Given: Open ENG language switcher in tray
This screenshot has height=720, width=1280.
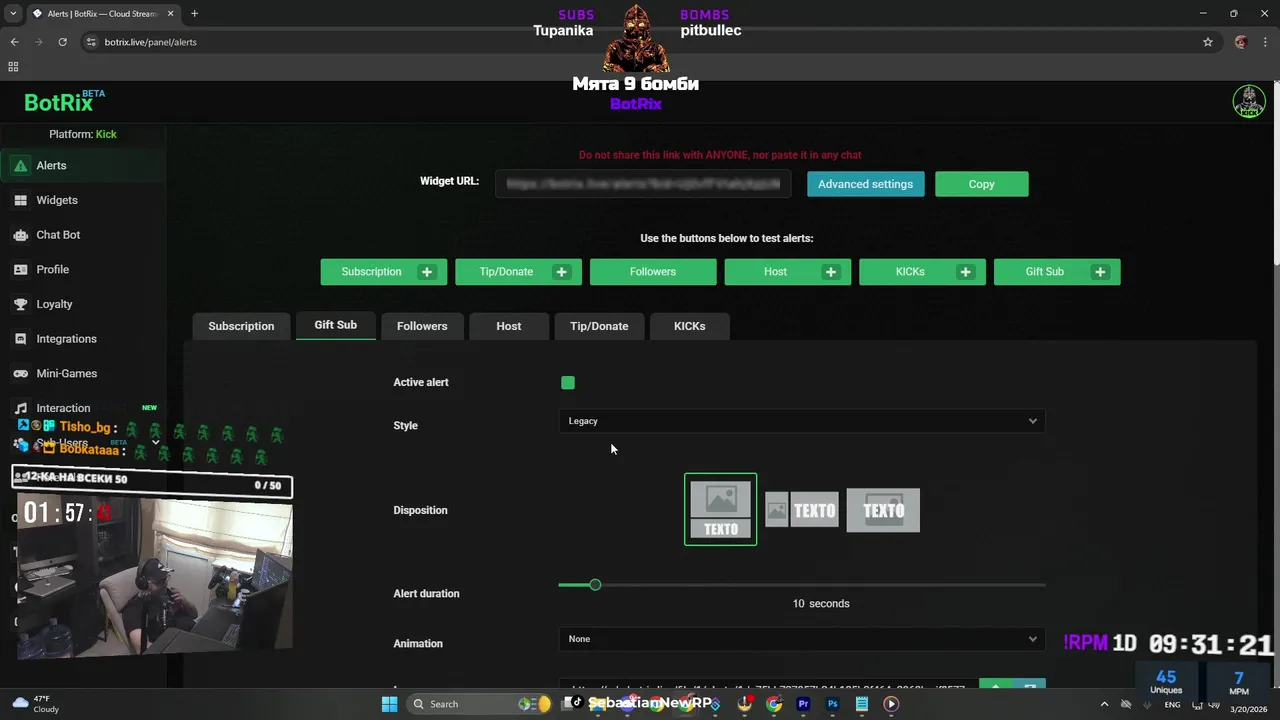Looking at the screenshot, I should 1172,705.
